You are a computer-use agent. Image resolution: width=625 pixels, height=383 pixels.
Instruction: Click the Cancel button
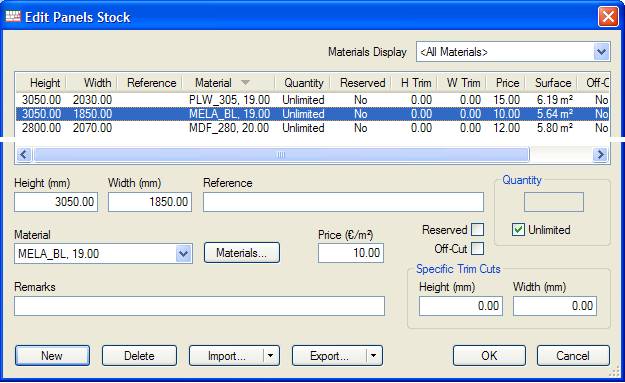(573, 356)
